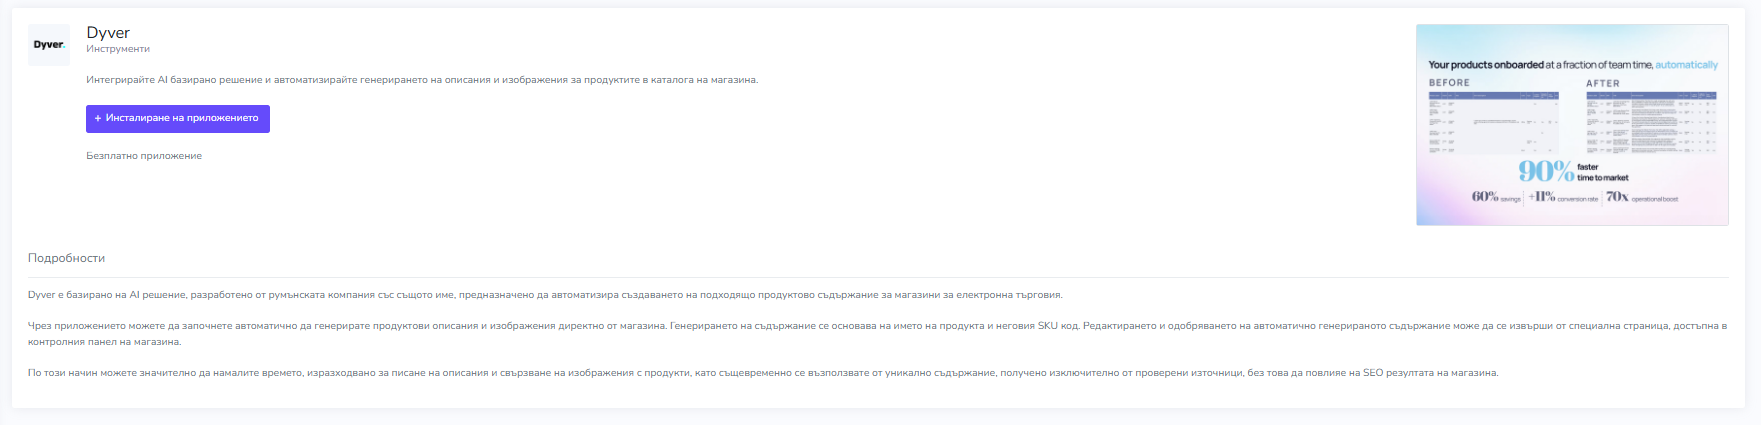
Task: Click the 'Инструменти' category label
Action: 118,49
